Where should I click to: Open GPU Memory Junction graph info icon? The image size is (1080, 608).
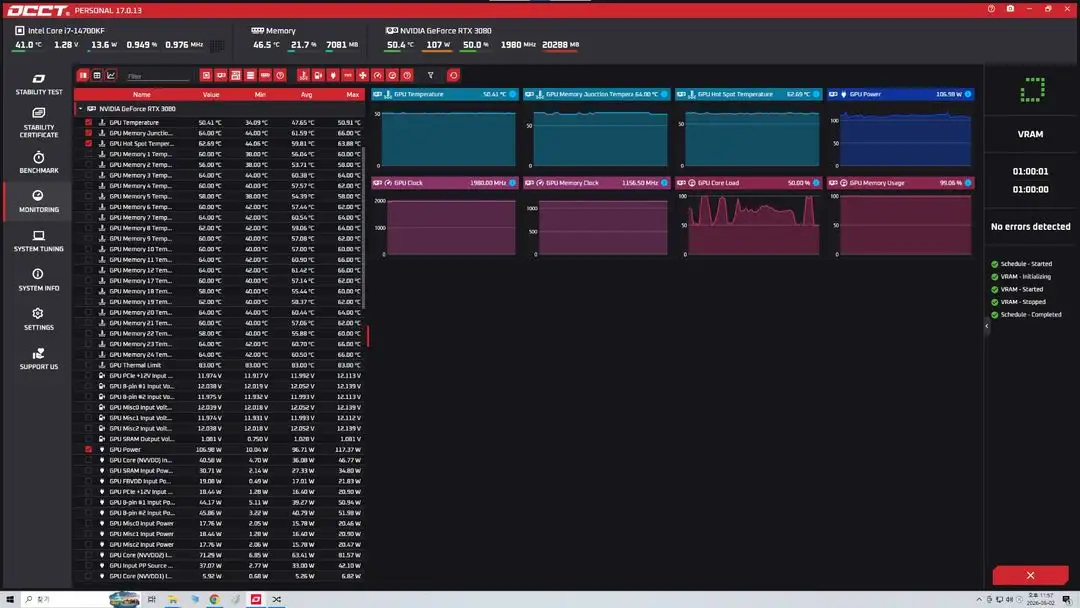pyautogui.click(x=665, y=94)
